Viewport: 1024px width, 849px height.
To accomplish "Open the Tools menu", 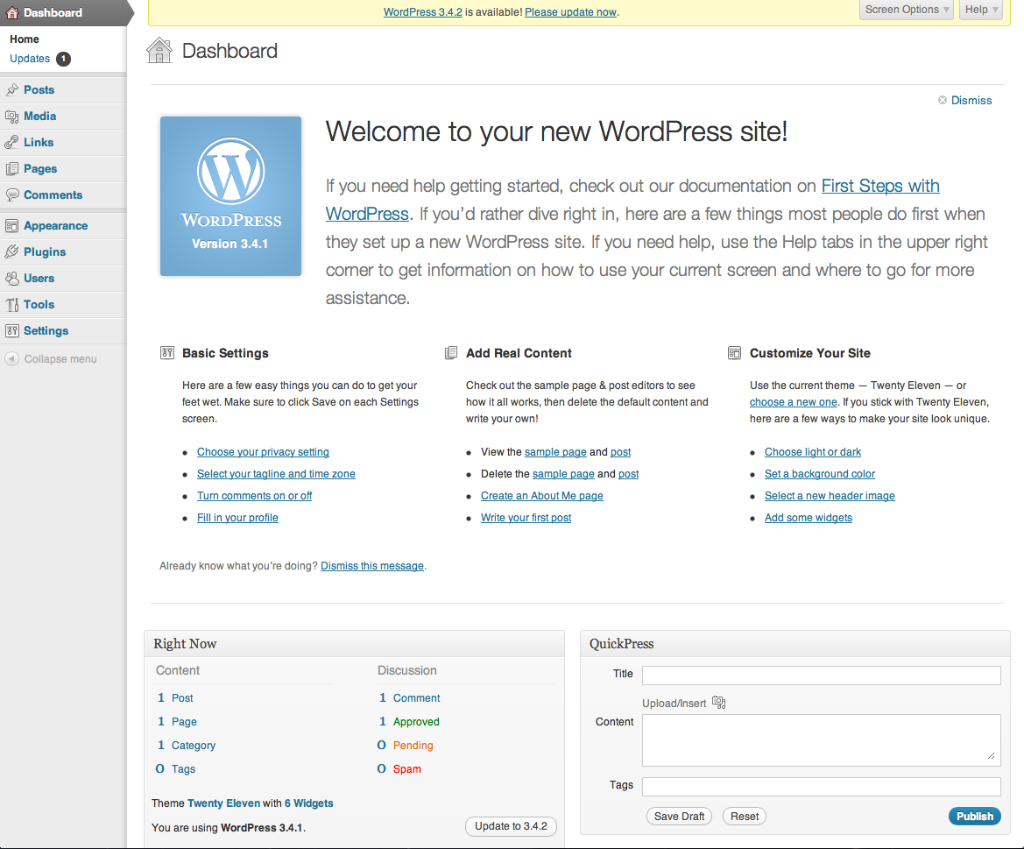I will pos(39,304).
